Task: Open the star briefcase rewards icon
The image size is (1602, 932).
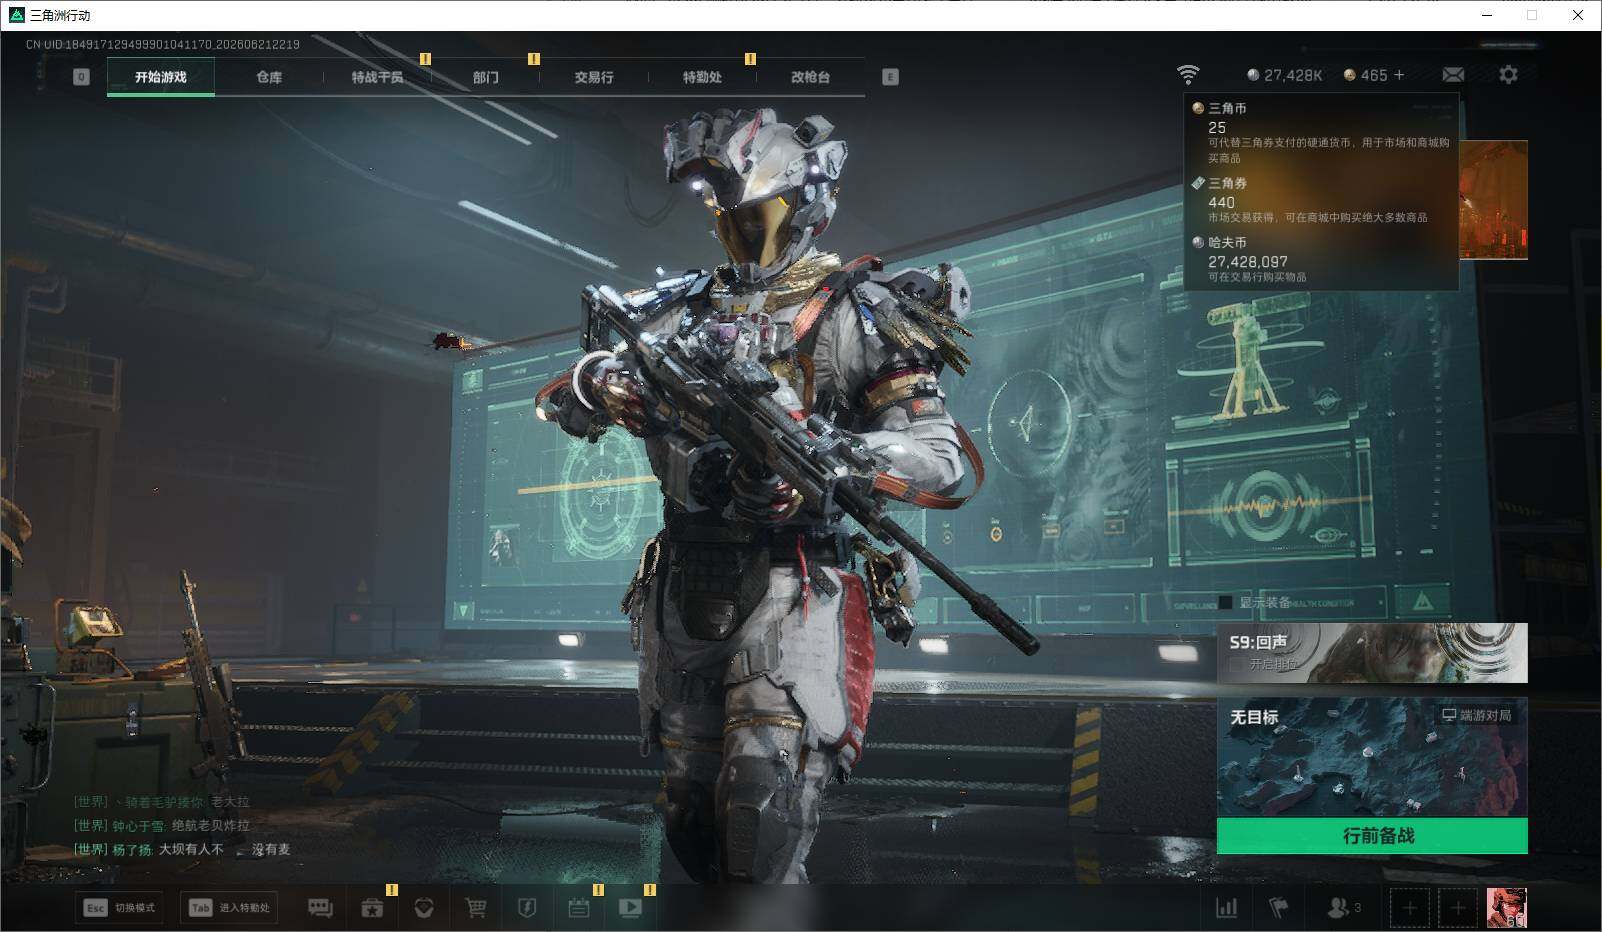Action: (372, 907)
